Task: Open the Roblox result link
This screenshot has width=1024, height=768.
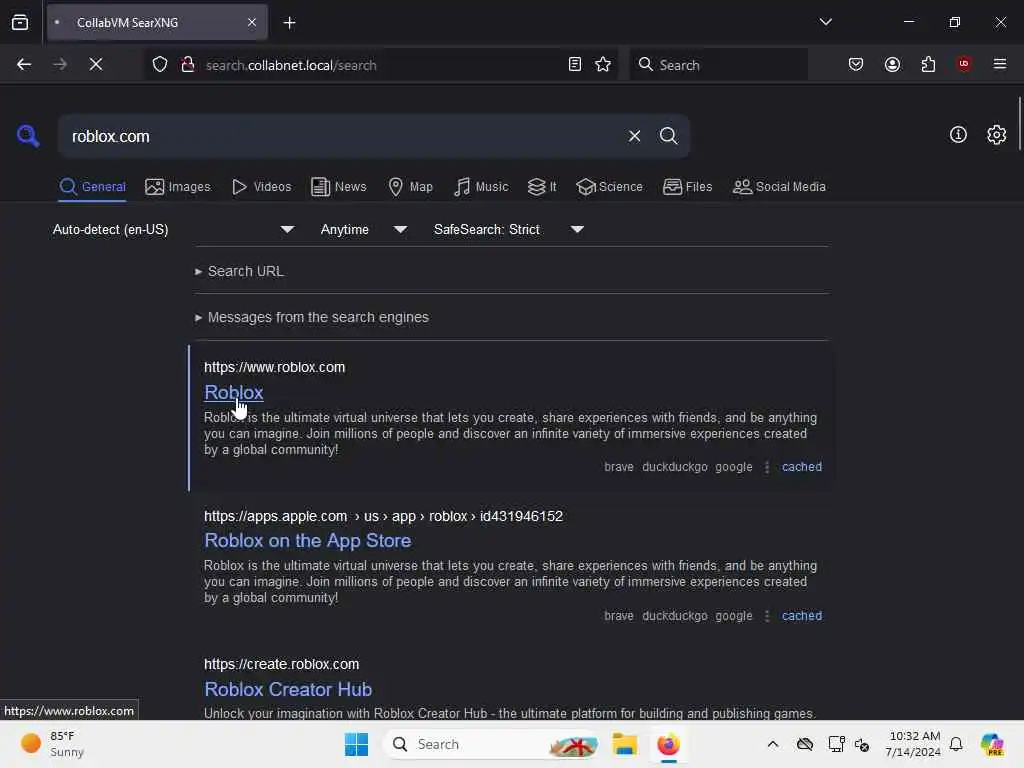Action: pos(234,392)
